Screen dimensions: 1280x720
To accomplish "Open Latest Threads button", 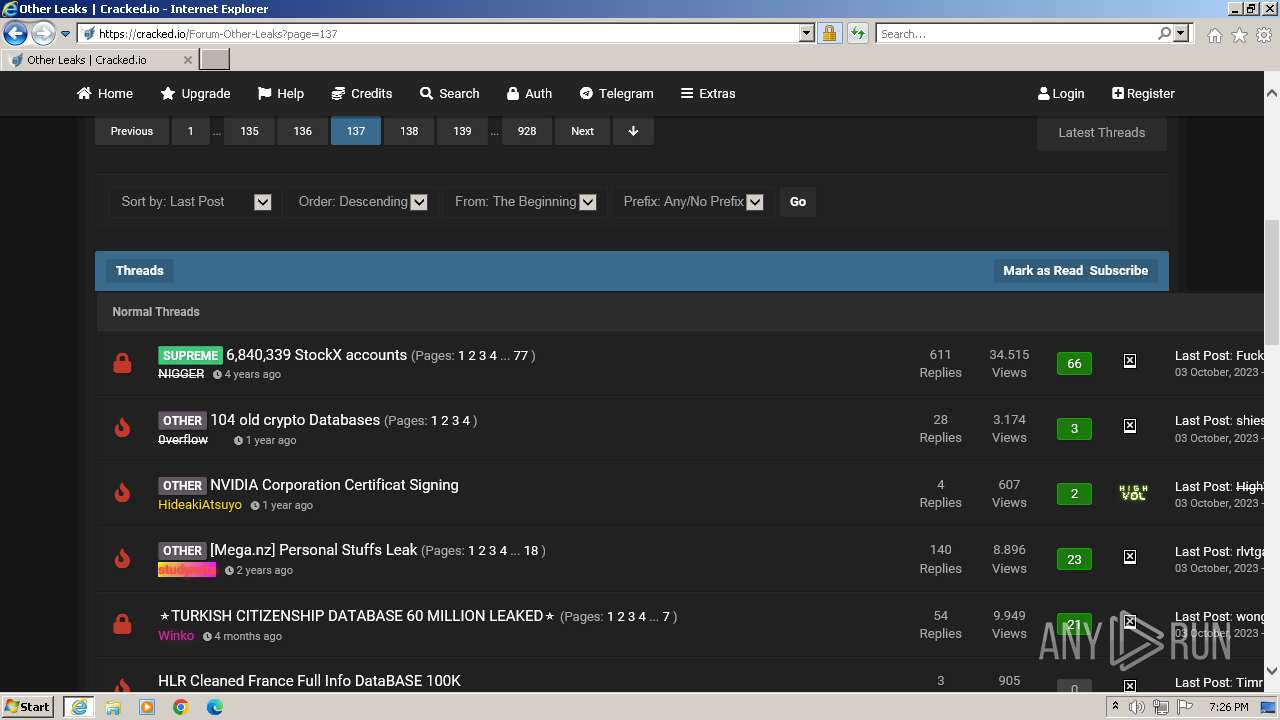I will pyautogui.click(x=1101, y=132).
